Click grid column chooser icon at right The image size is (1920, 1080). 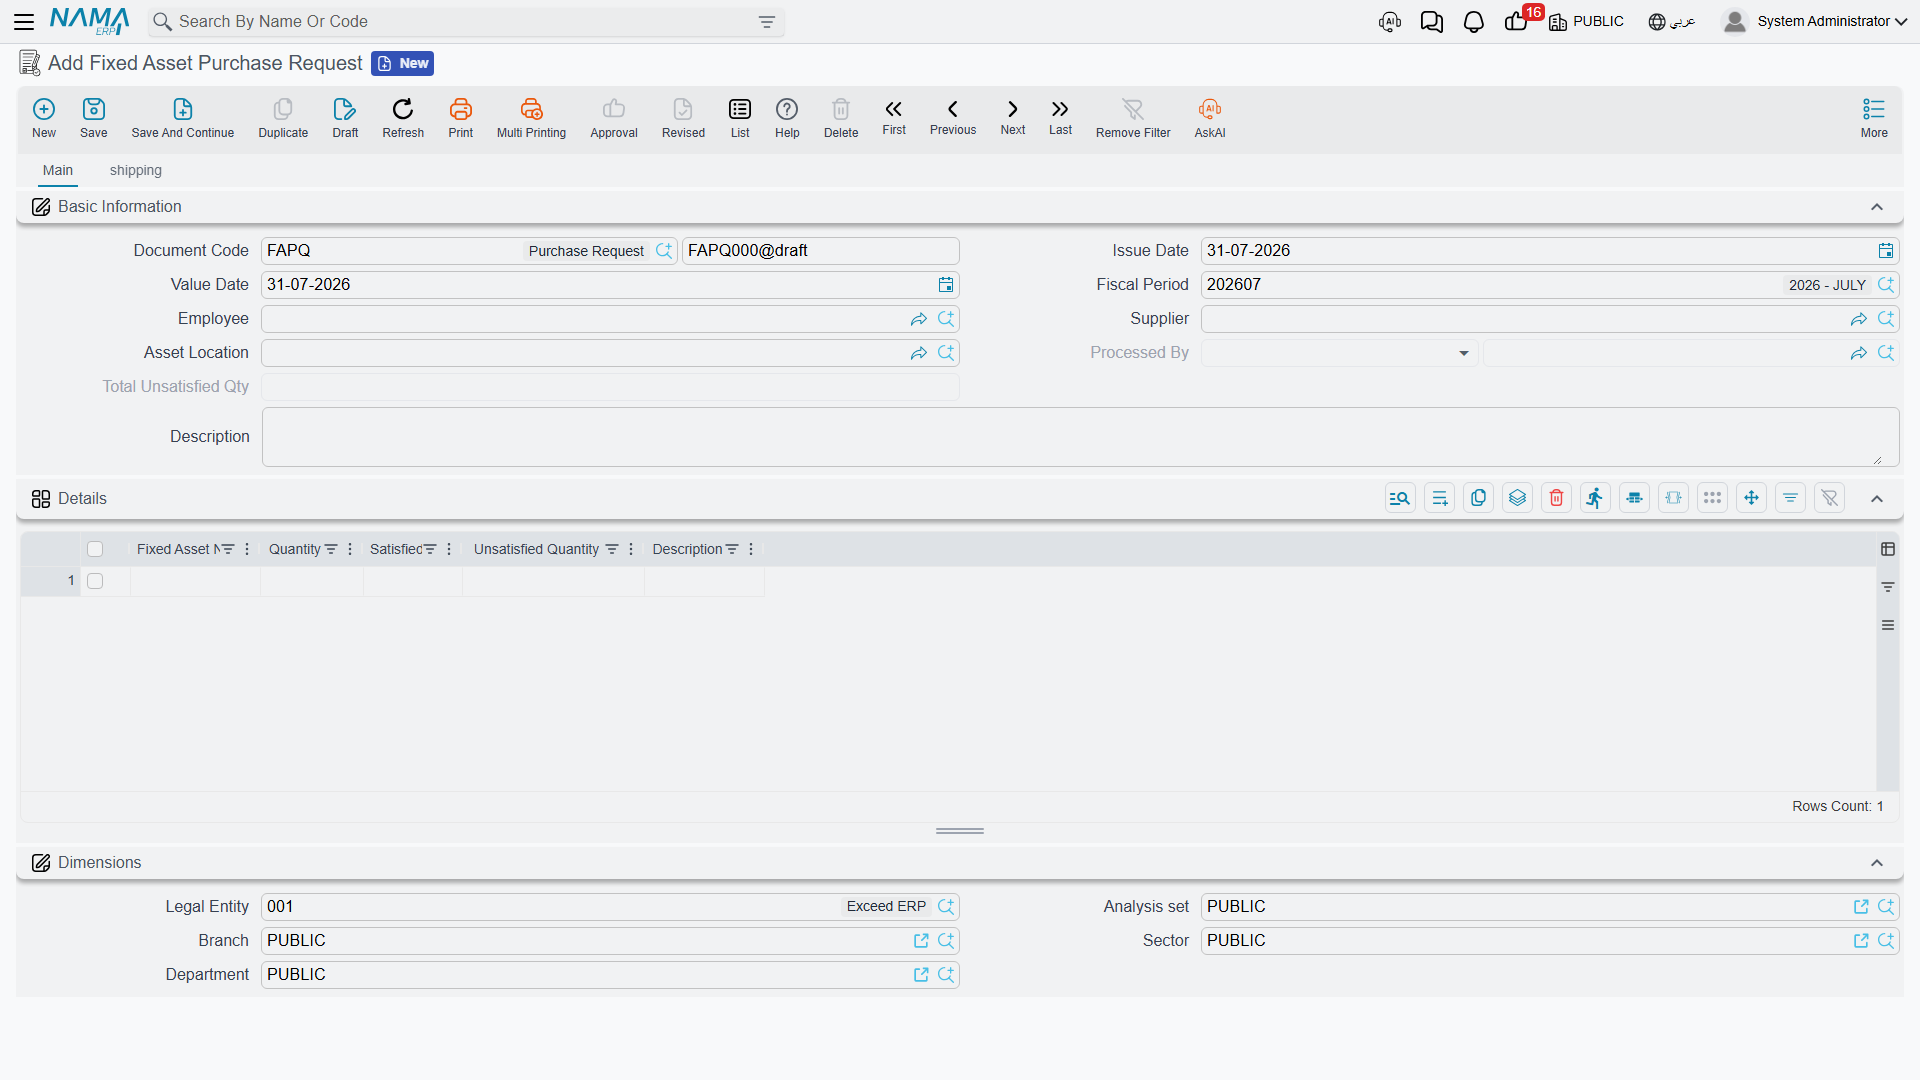click(1888, 549)
